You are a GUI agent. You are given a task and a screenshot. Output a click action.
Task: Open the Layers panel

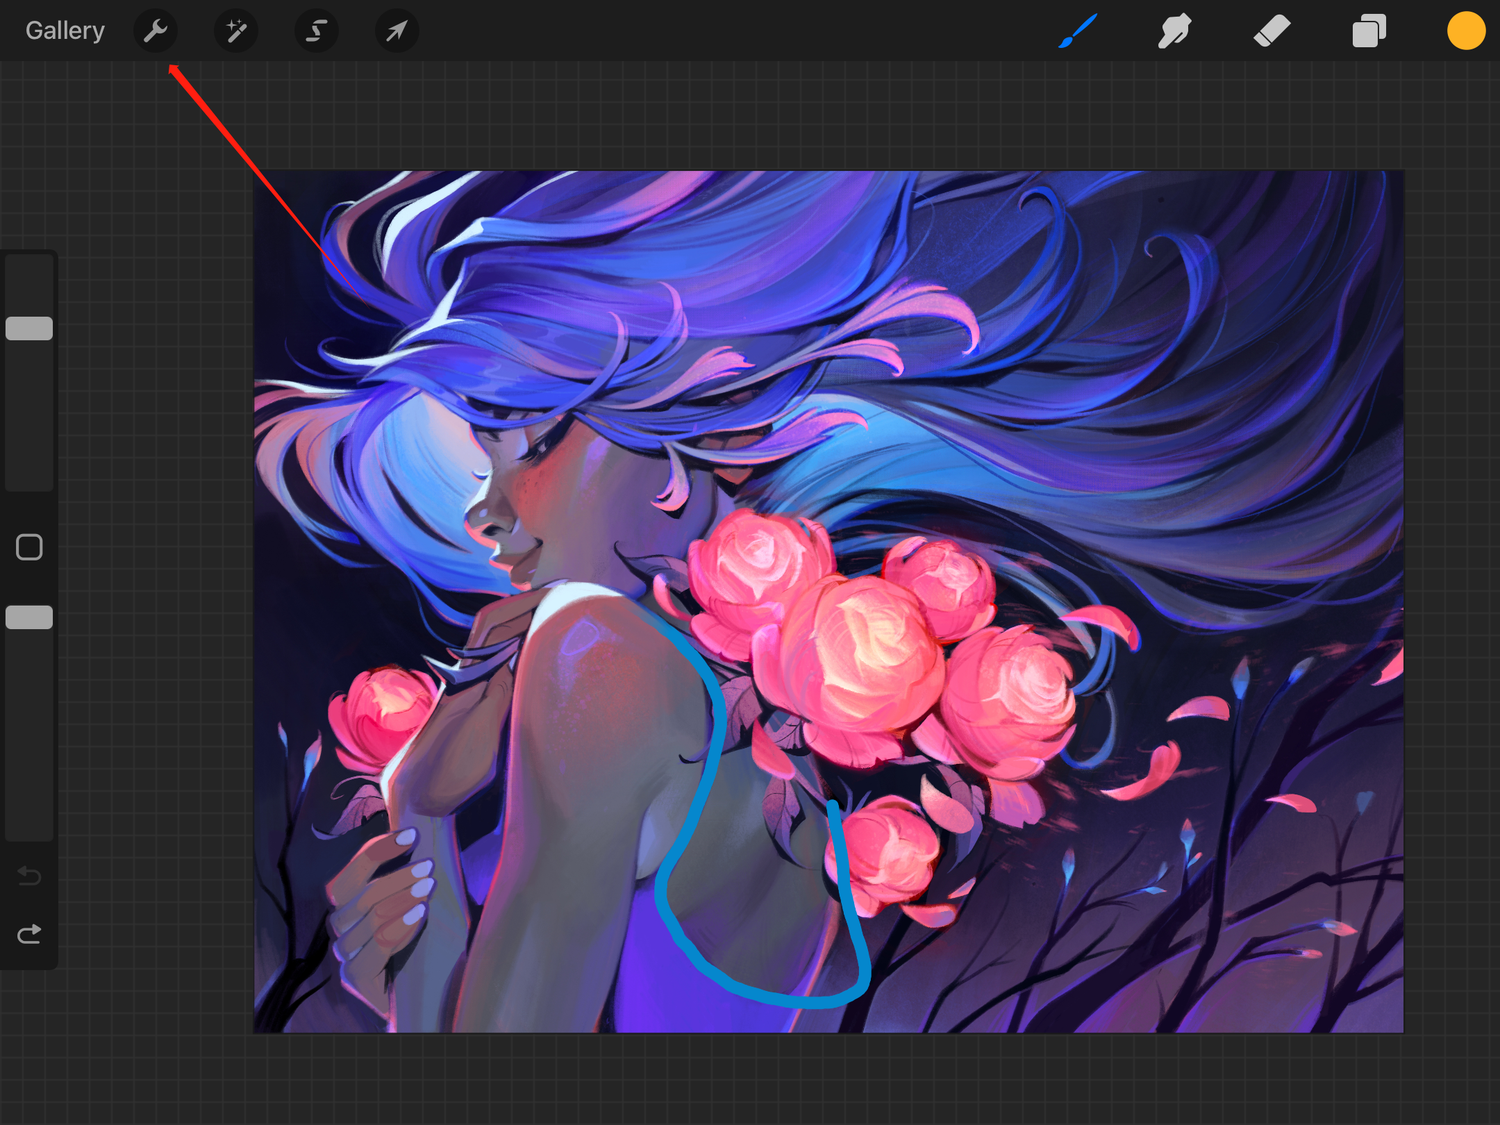pyautogui.click(x=1368, y=30)
